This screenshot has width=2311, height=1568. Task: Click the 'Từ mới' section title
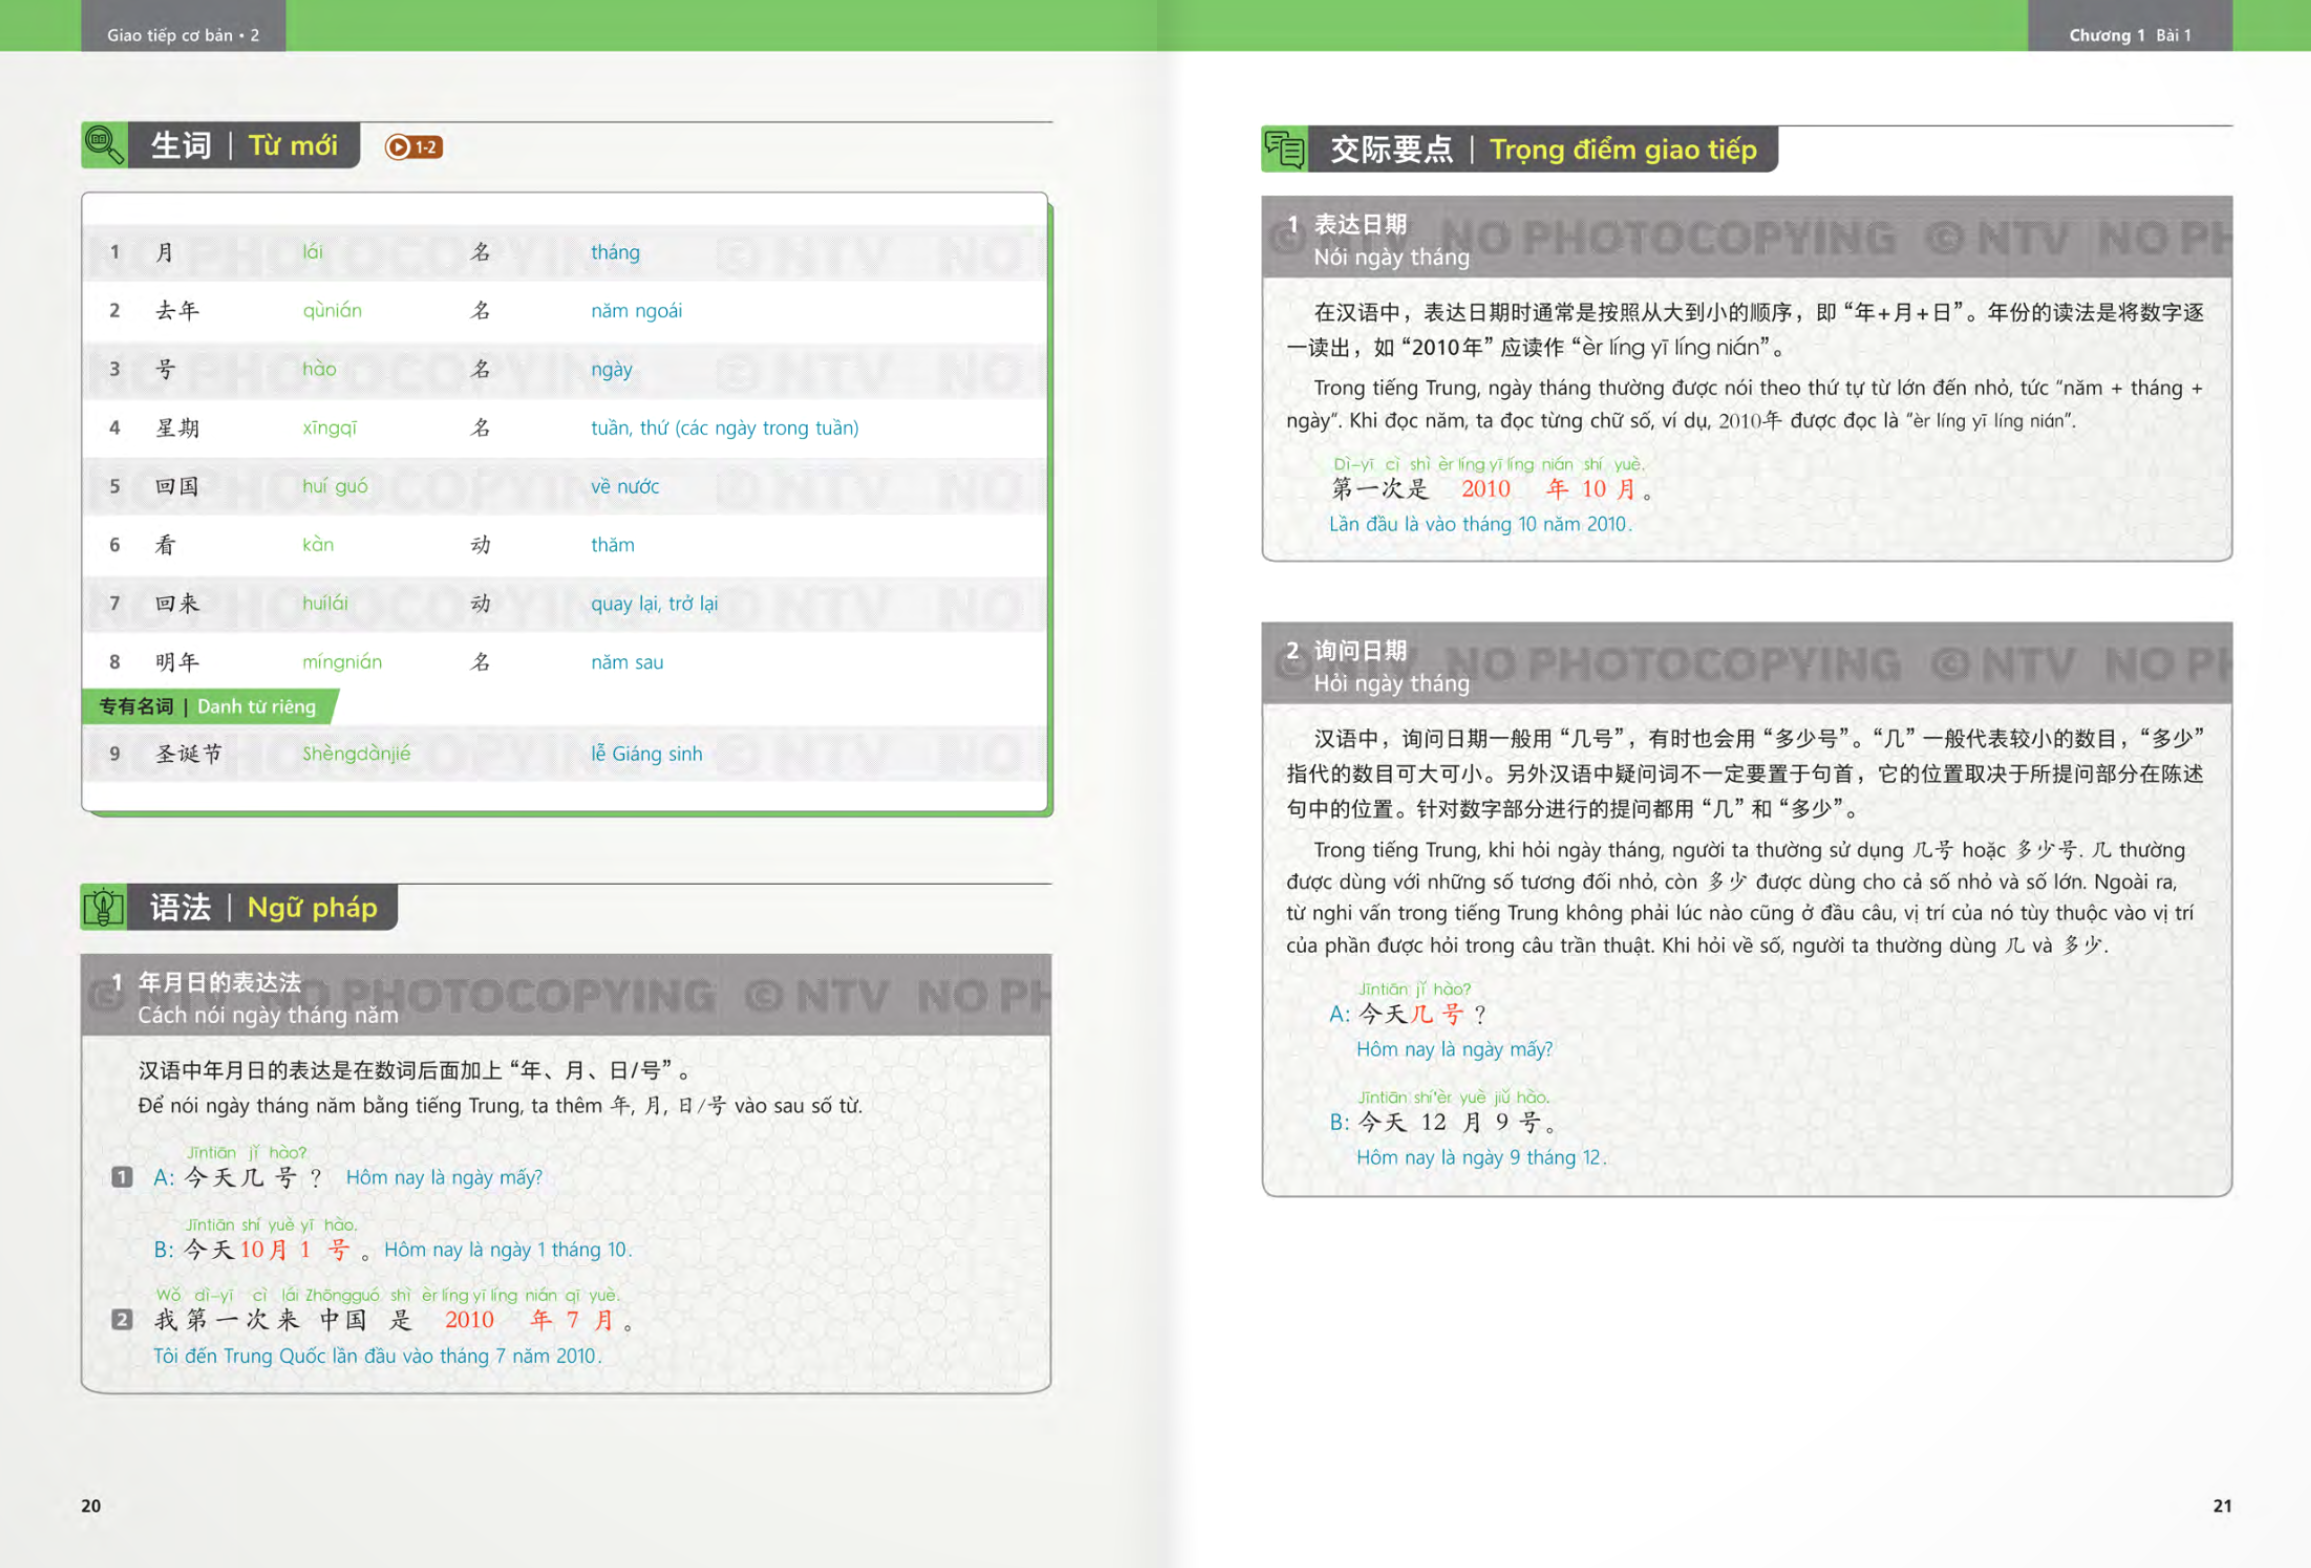(293, 146)
